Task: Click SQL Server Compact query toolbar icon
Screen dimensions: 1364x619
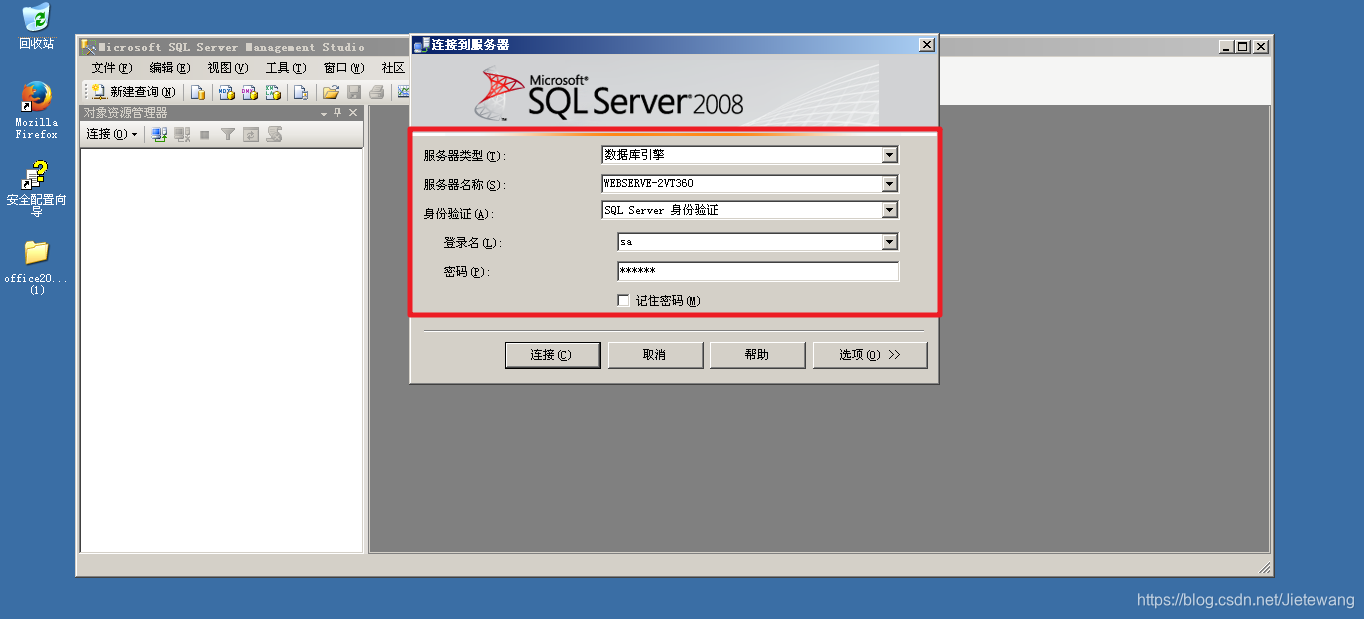Action: (301, 92)
